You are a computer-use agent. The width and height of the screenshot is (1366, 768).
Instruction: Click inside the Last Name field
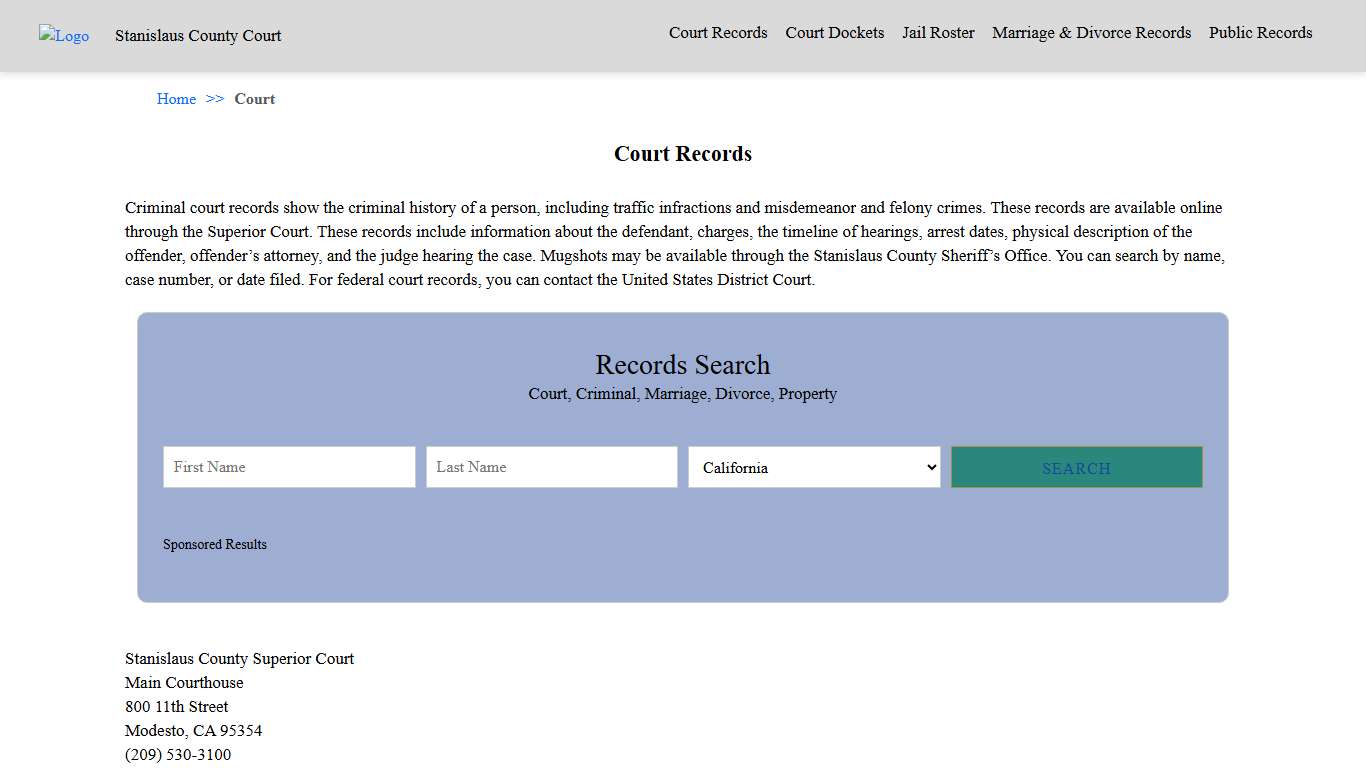click(x=551, y=467)
